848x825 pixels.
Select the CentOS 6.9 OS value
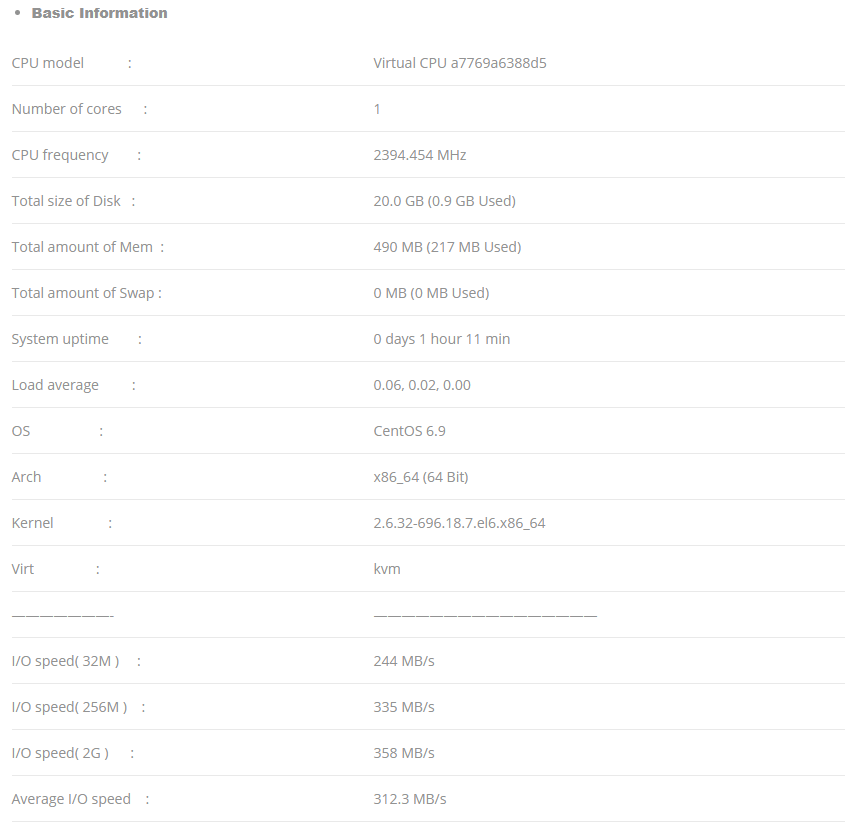coord(409,431)
